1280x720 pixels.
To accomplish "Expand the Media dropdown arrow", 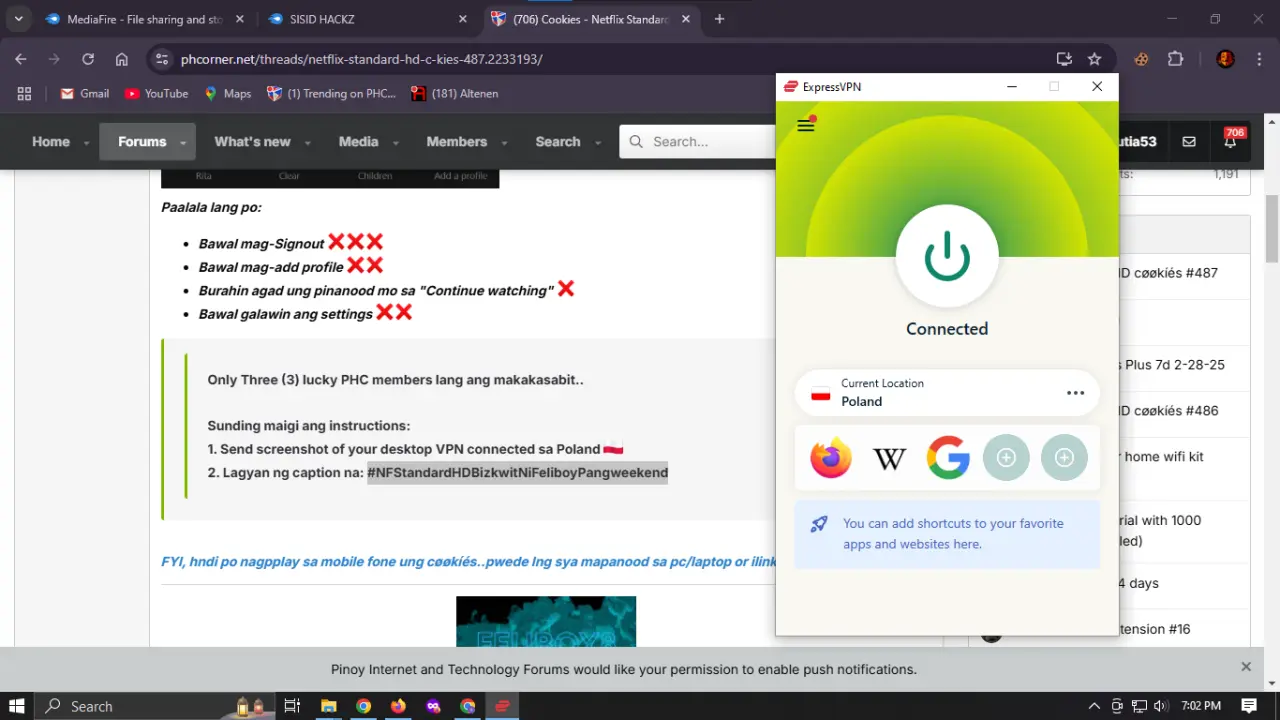I will [395, 143].
